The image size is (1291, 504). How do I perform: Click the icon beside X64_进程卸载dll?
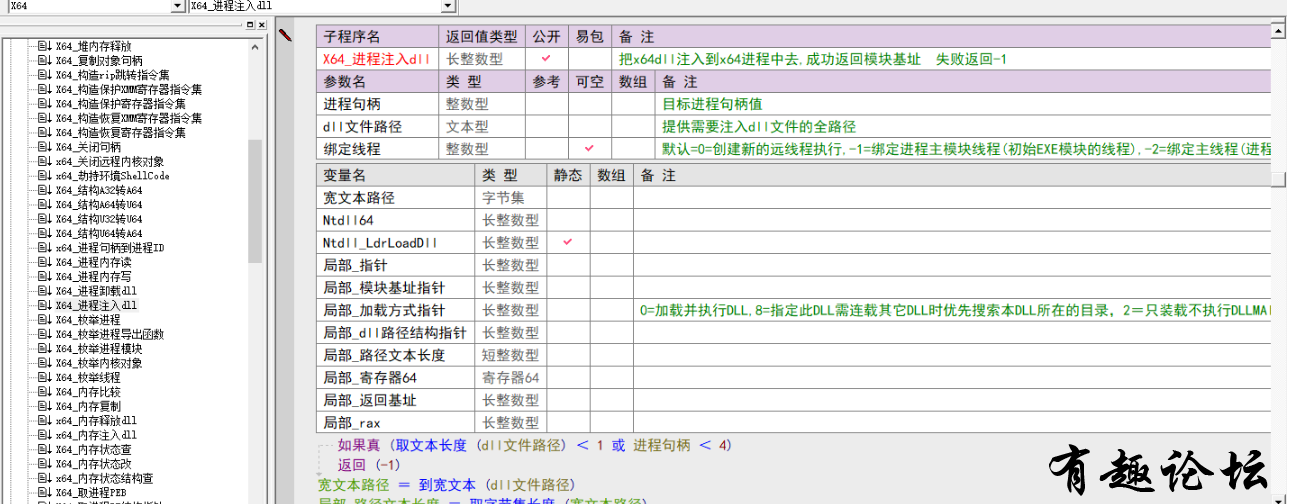44,291
